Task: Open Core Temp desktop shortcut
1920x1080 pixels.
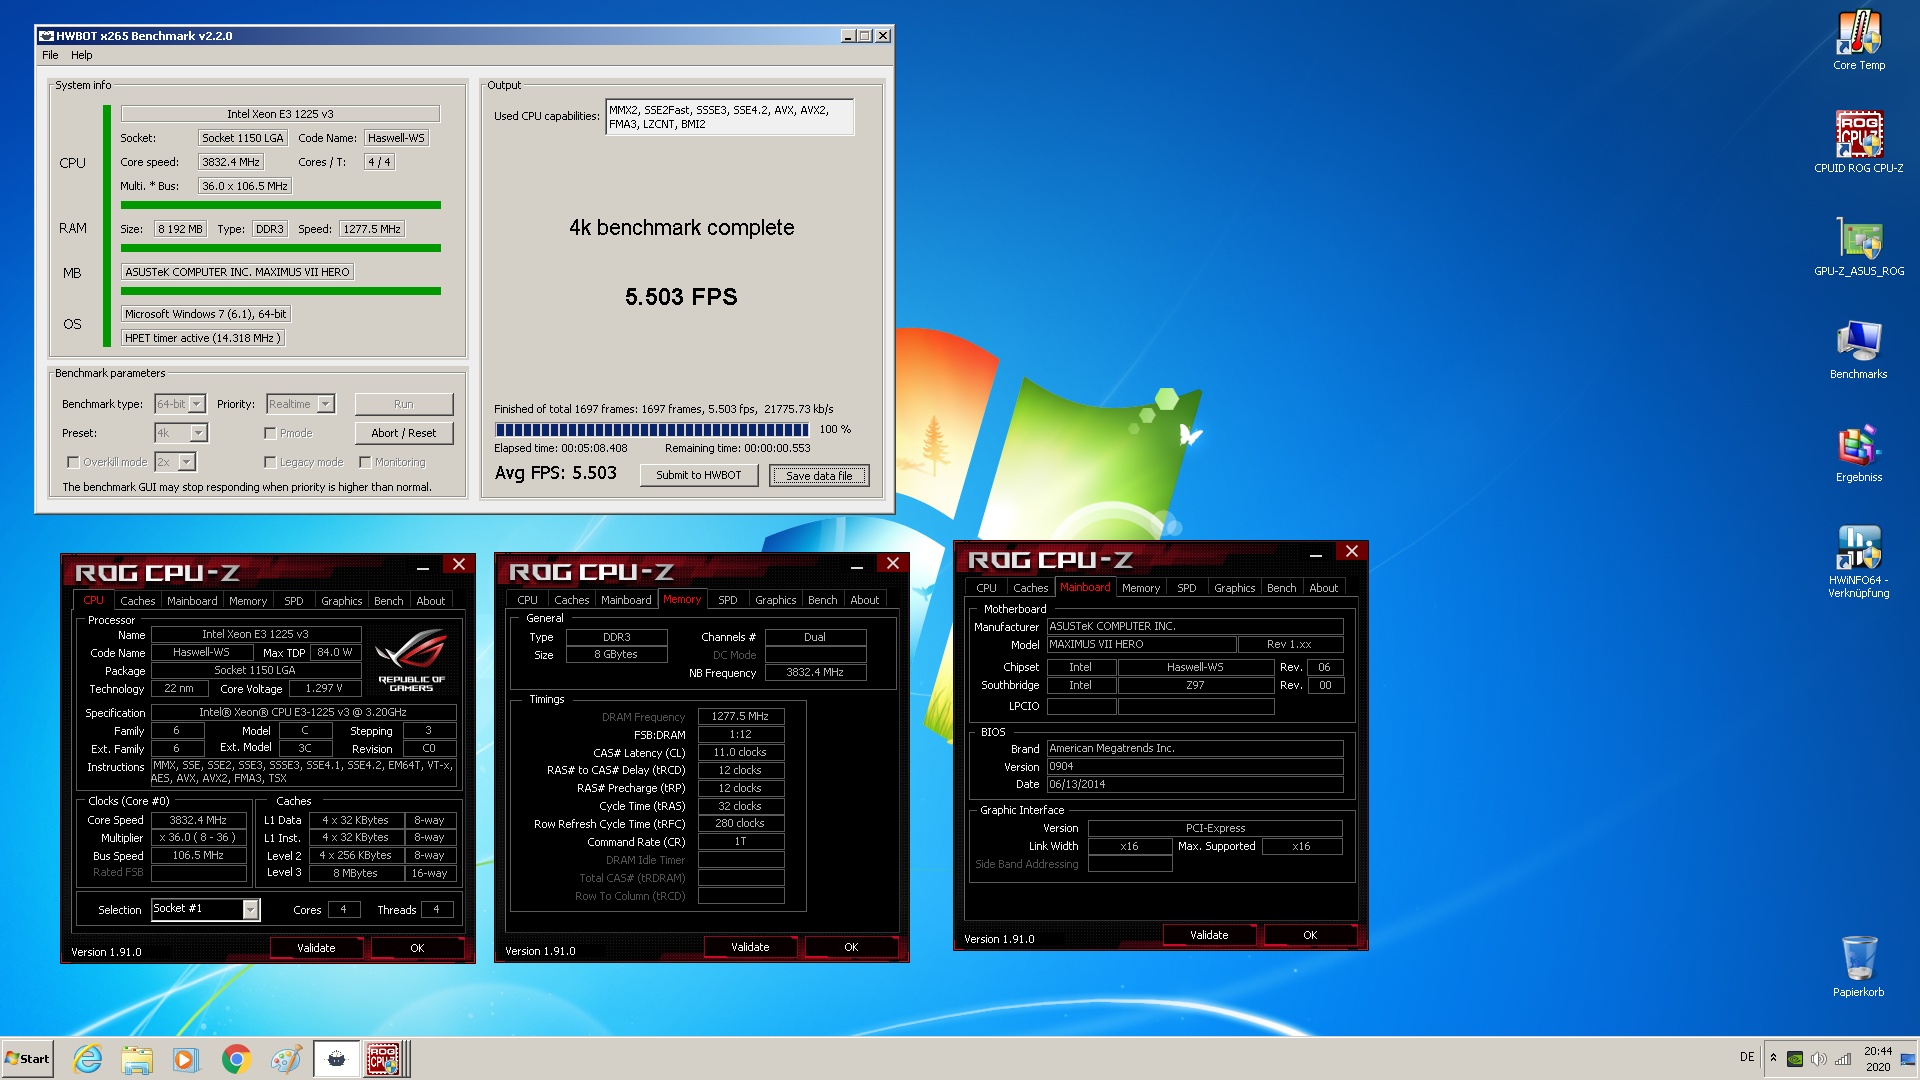Action: tap(1858, 40)
